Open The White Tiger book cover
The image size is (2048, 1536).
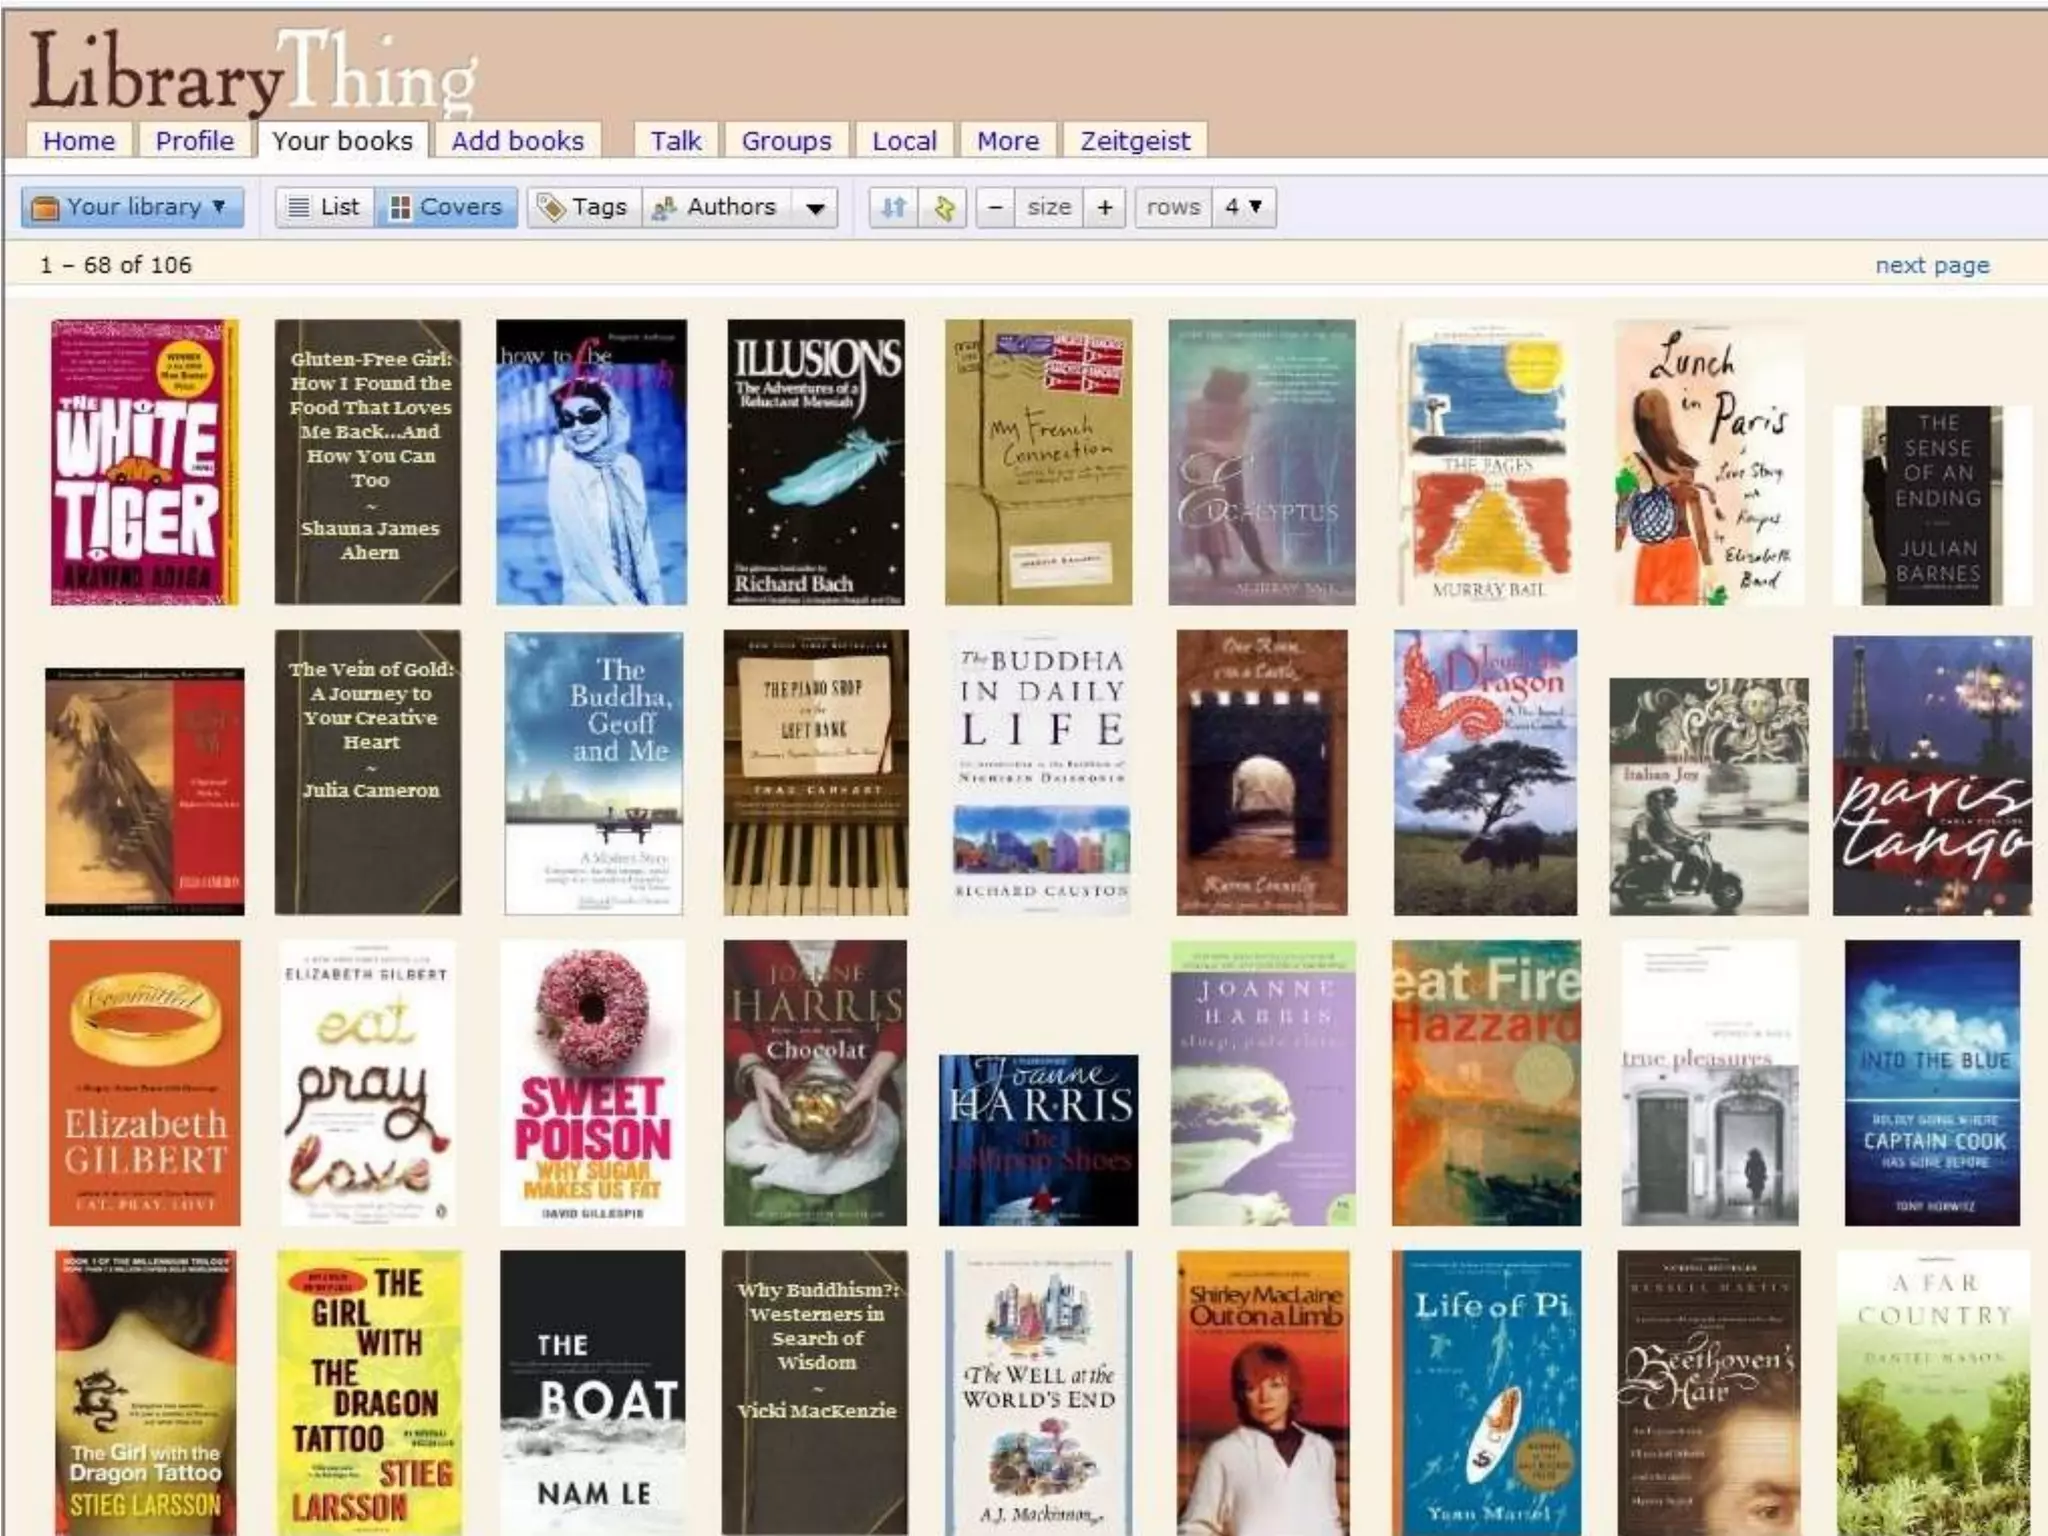pyautogui.click(x=144, y=462)
